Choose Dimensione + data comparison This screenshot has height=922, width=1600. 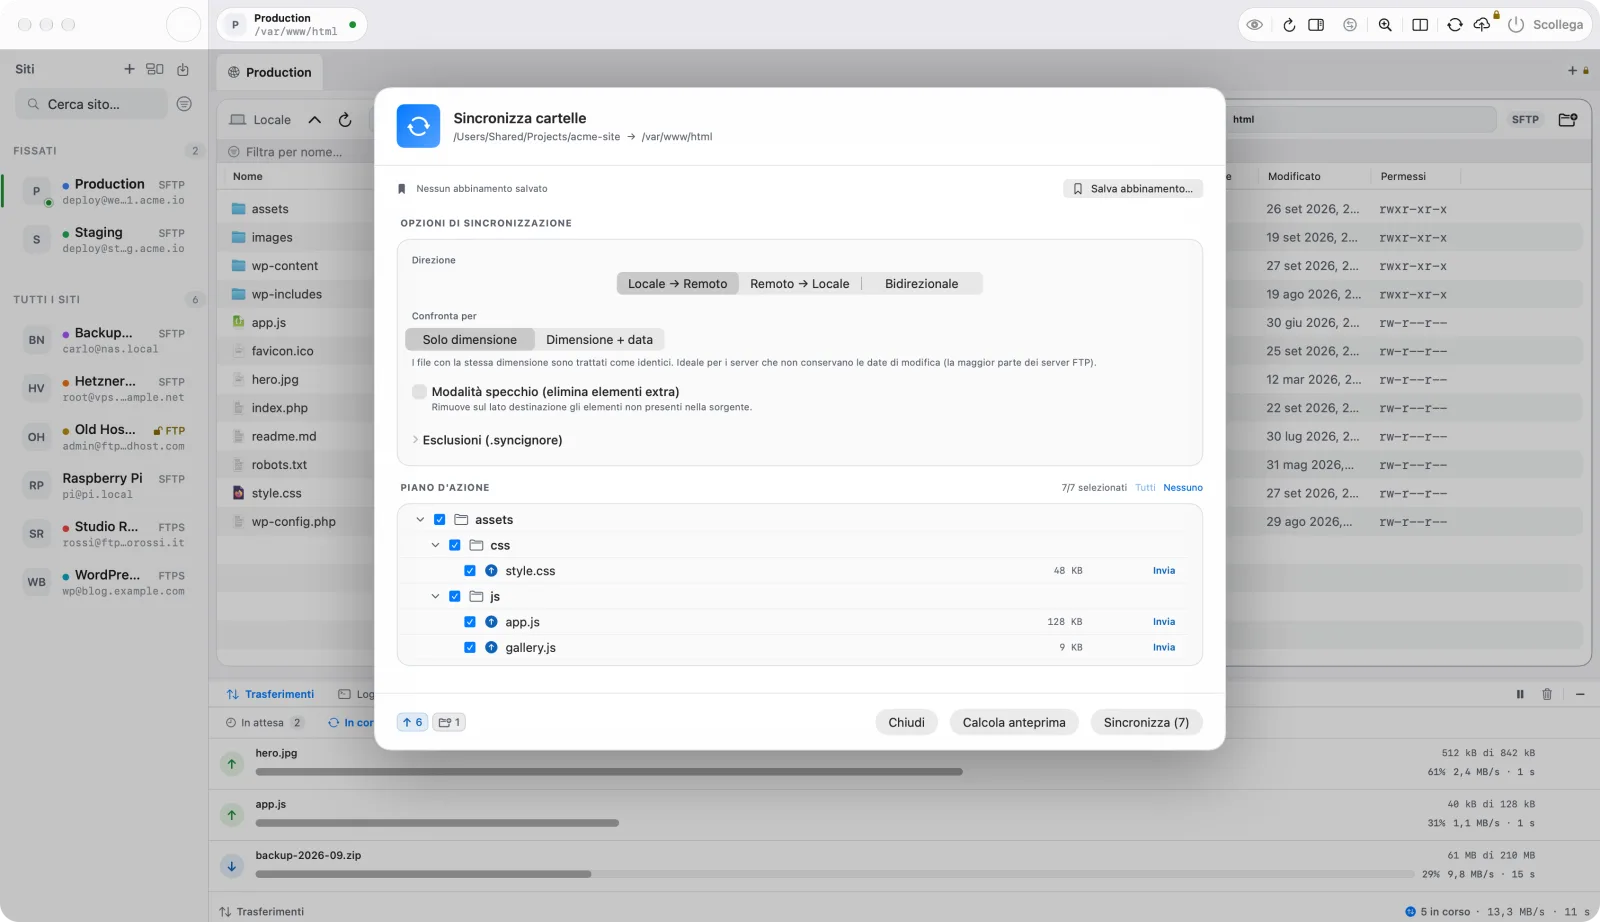point(599,340)
